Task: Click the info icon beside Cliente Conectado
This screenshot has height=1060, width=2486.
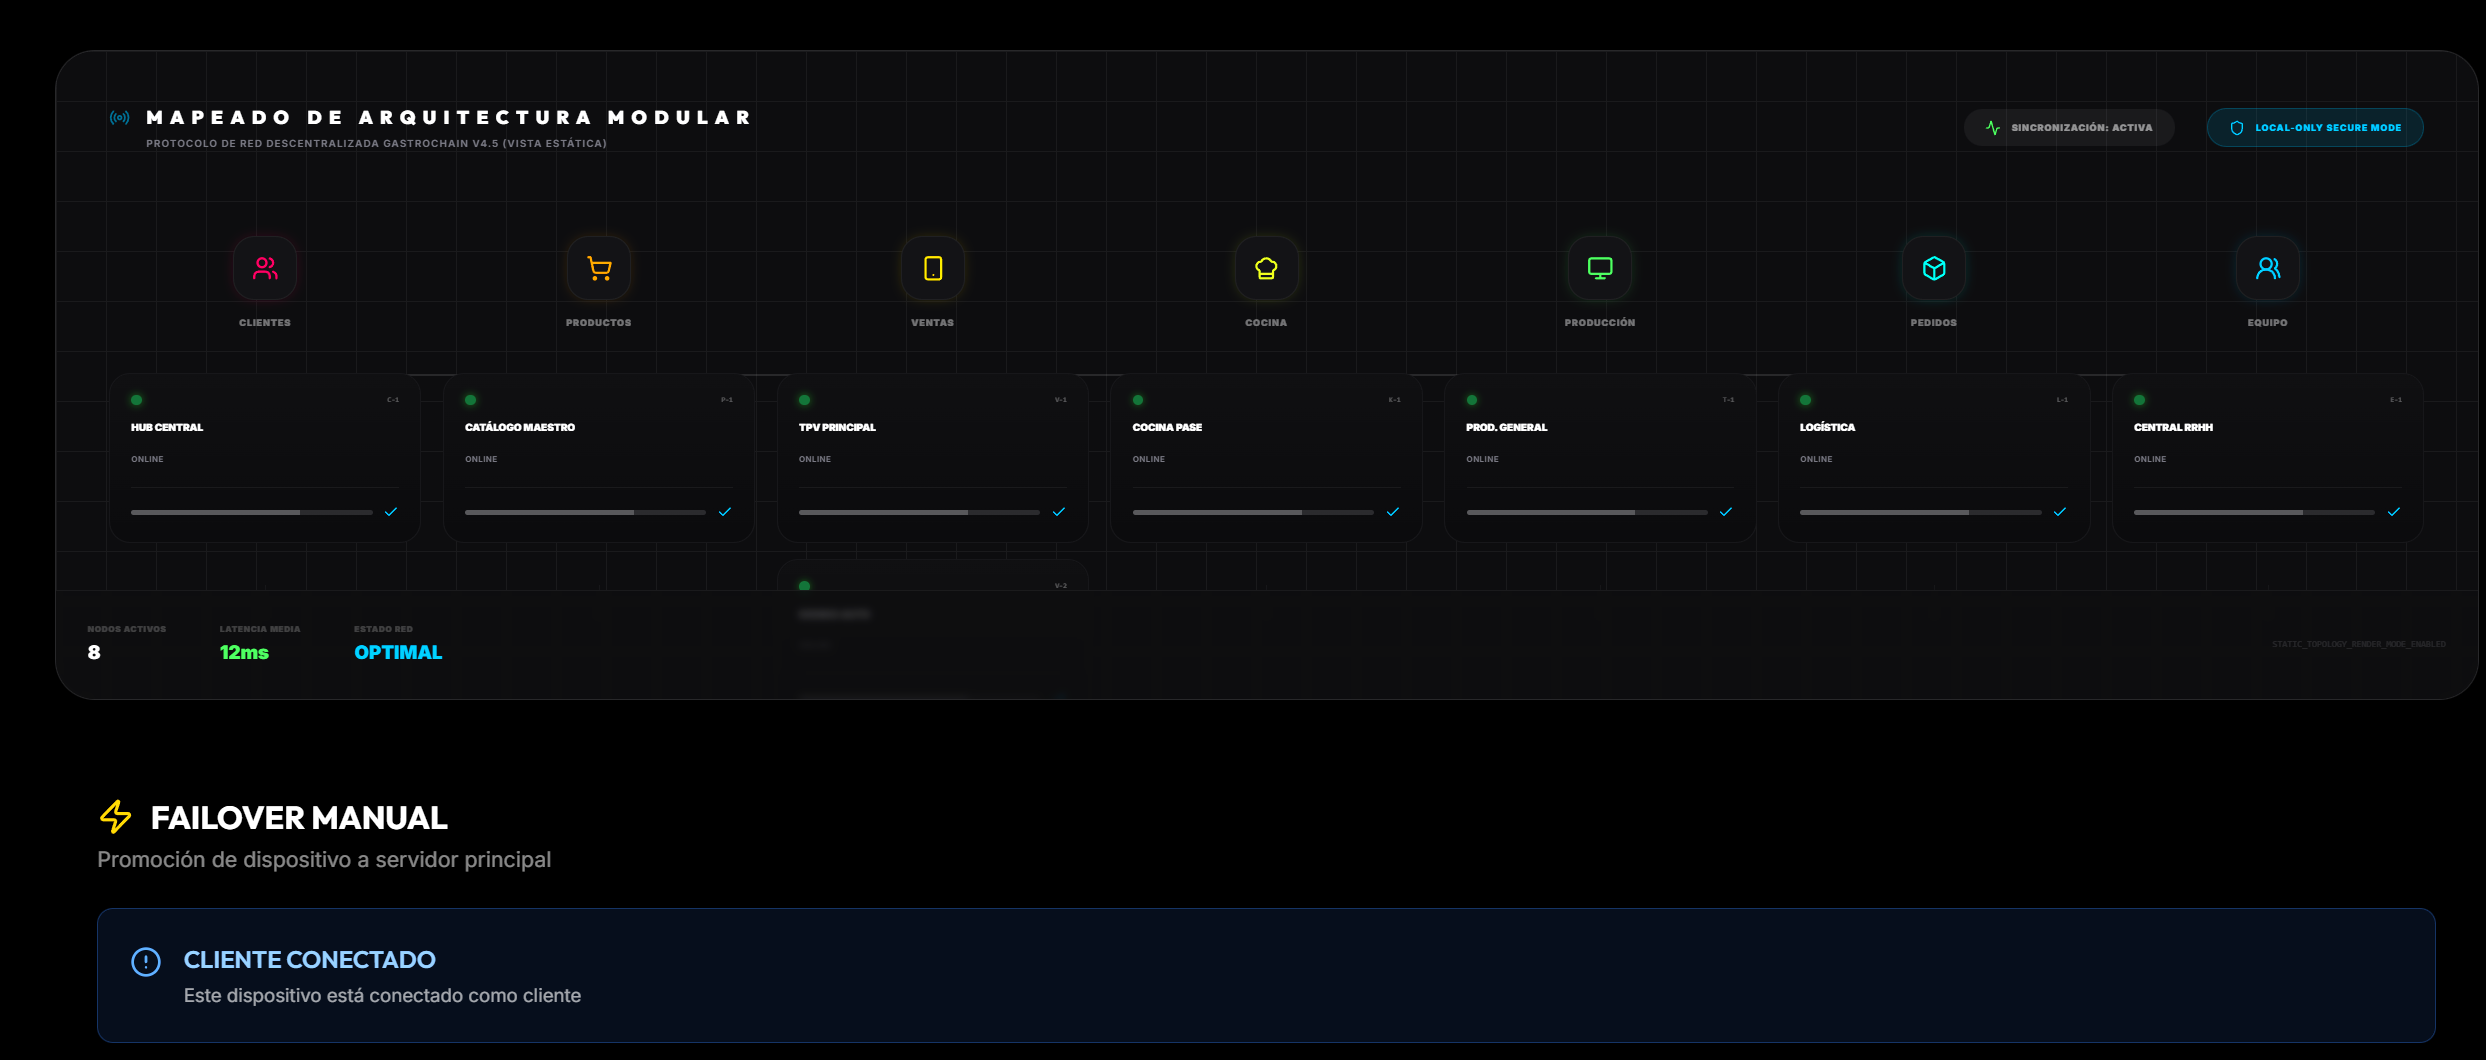Action: [x=146, y=962]
